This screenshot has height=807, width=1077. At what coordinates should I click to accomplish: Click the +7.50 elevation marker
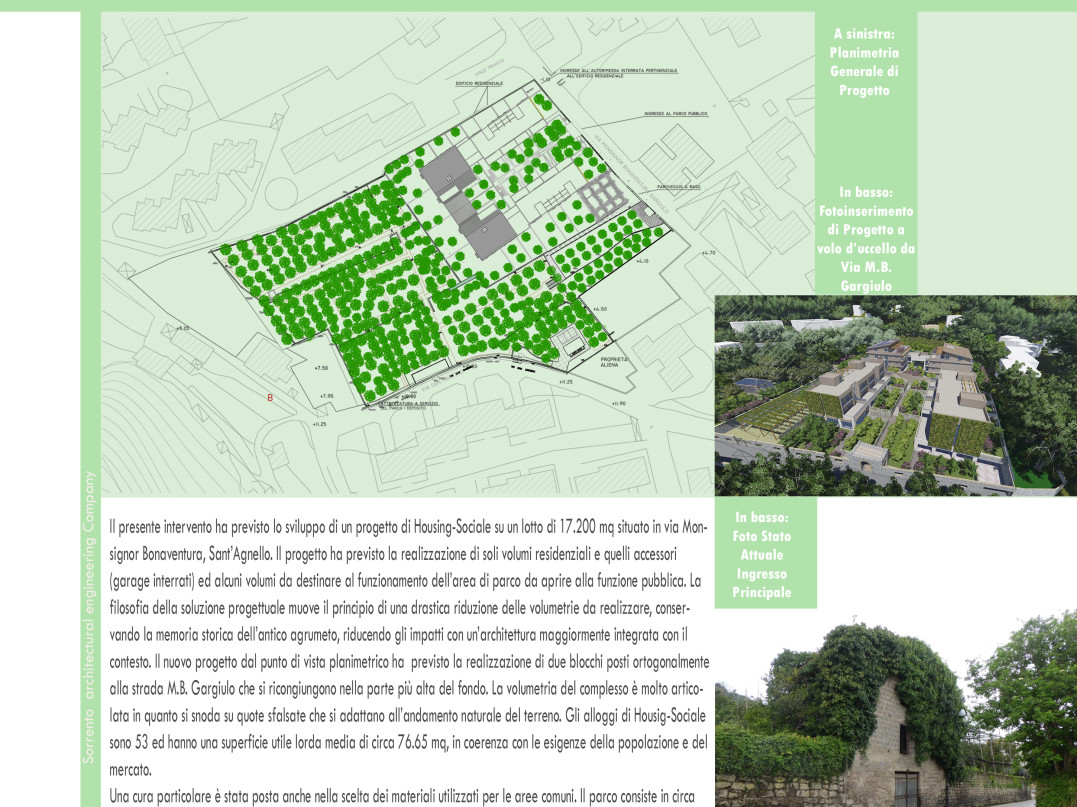pyautogui.click(x=321, y=369)
